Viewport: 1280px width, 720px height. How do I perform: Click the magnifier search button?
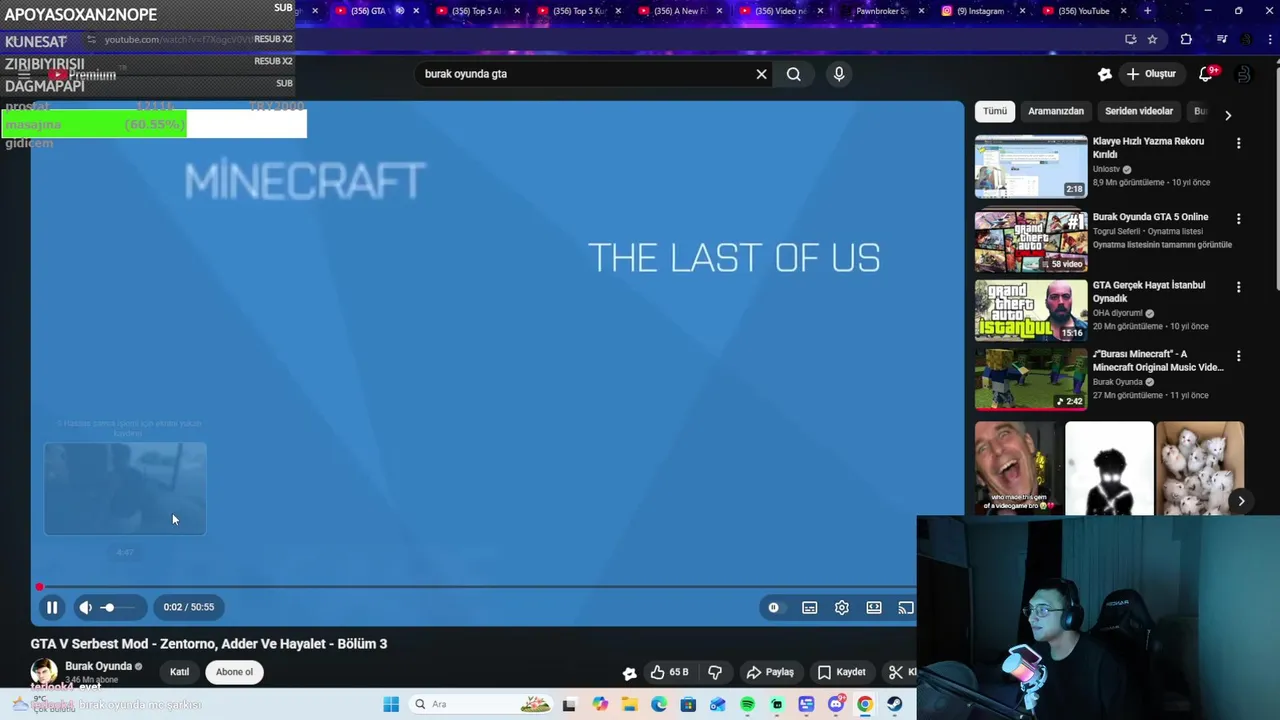coord(794,74)
